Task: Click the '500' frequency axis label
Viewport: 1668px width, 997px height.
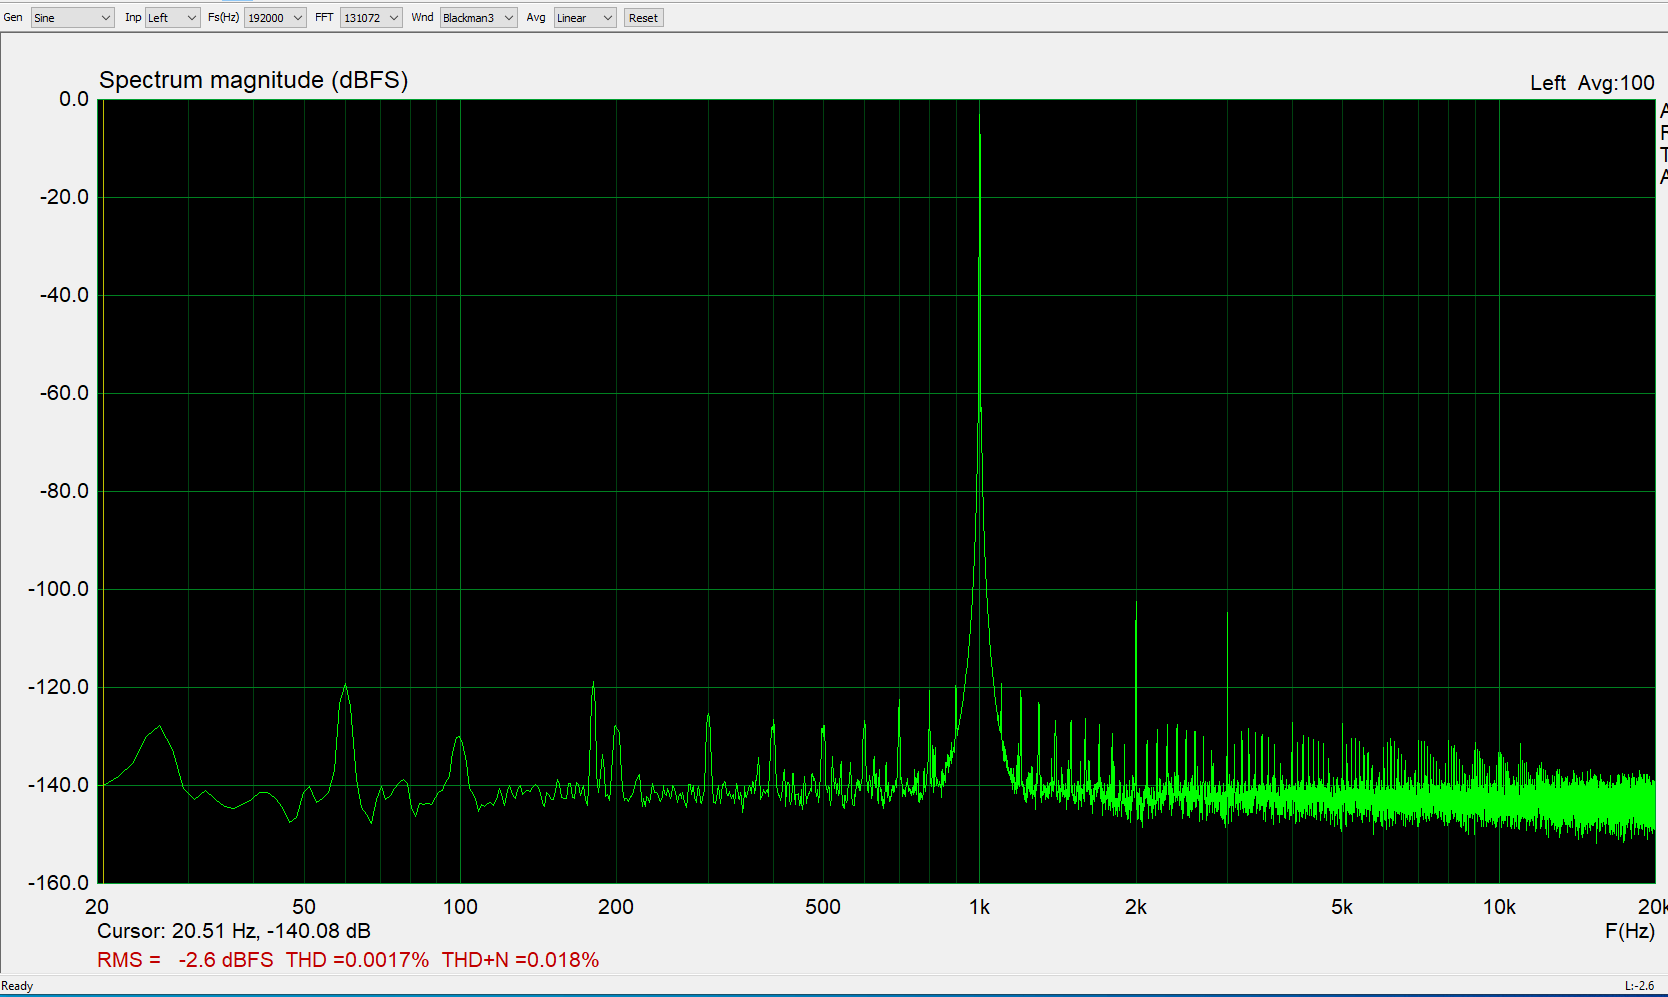Action: click(823, 907)
